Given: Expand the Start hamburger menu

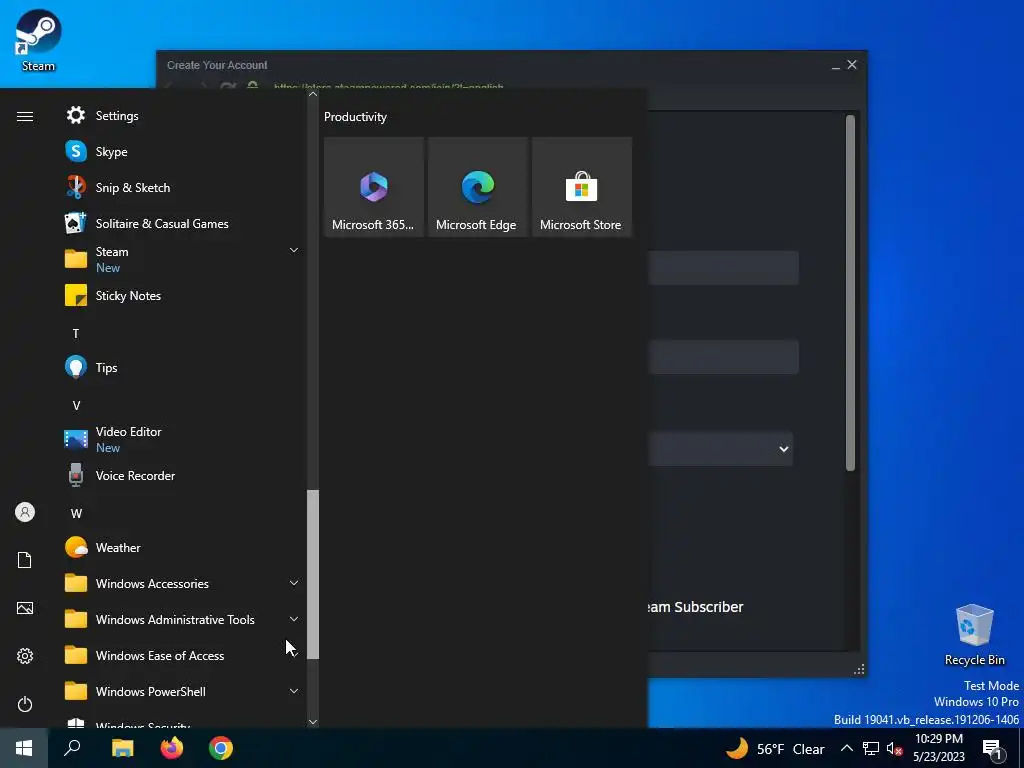Looking at the screenshot, I should coord(25,116).
